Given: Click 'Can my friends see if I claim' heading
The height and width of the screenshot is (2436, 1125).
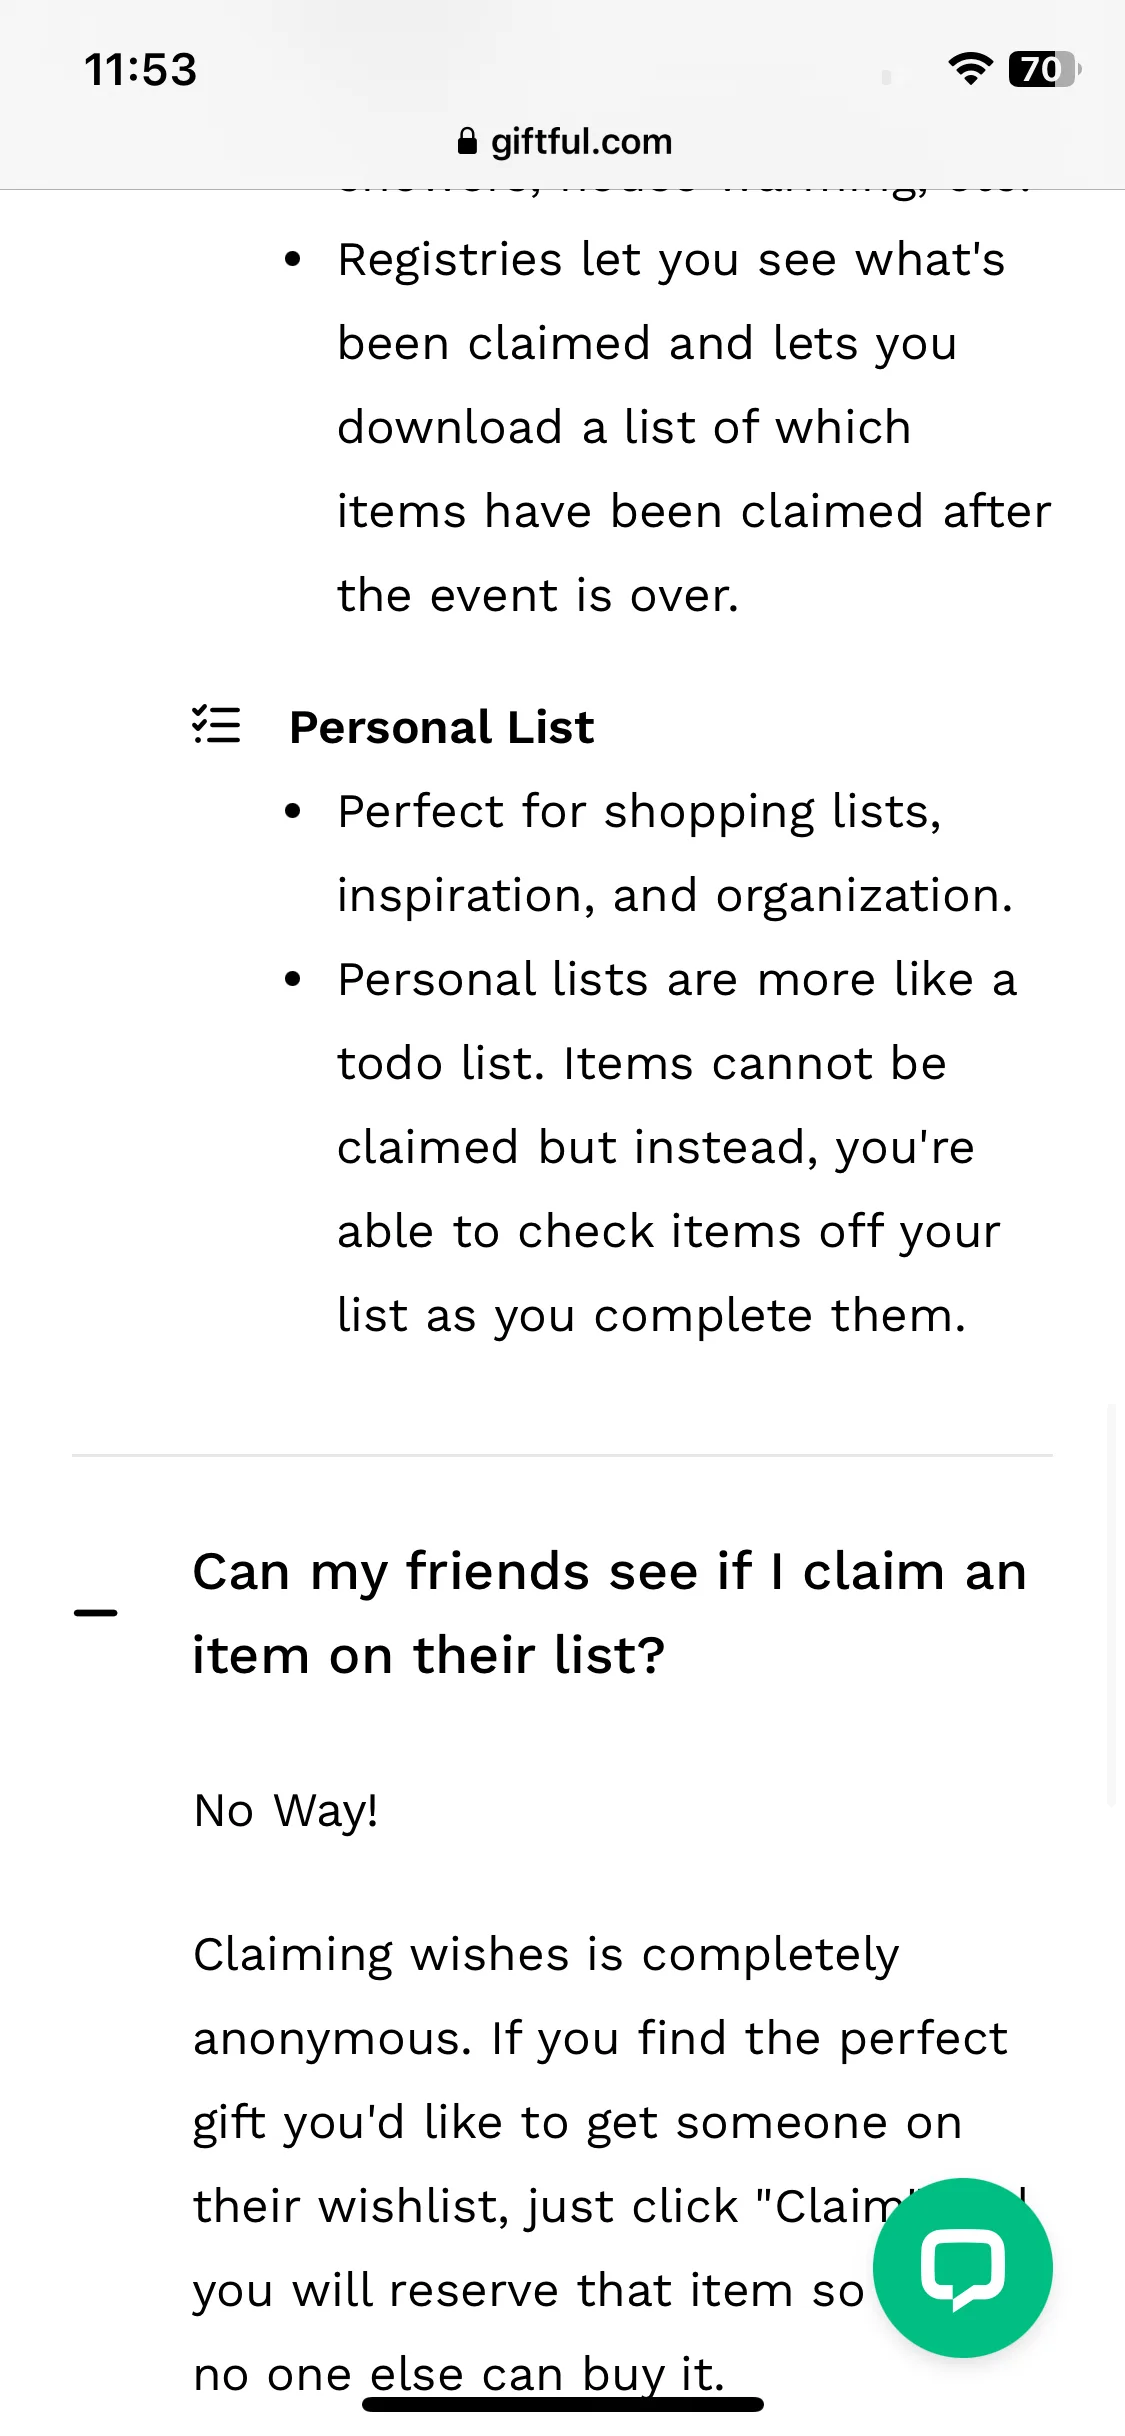Looking at the screenshot, I should click(610, 1613).
